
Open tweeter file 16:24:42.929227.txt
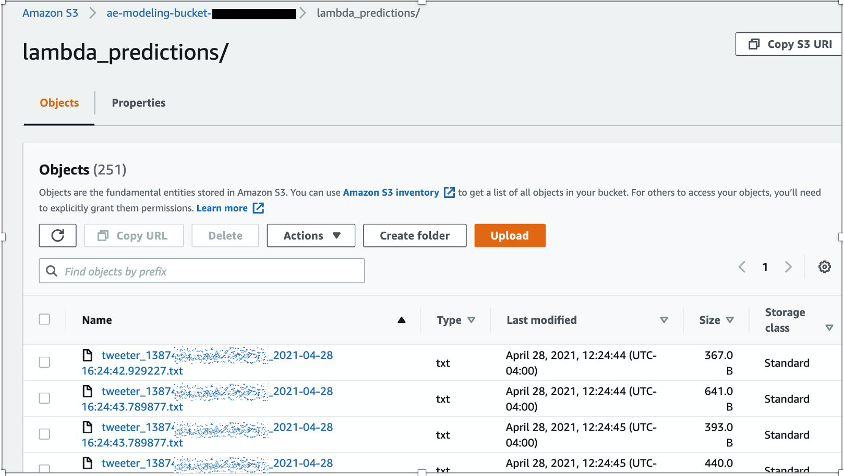click(207, 363)
